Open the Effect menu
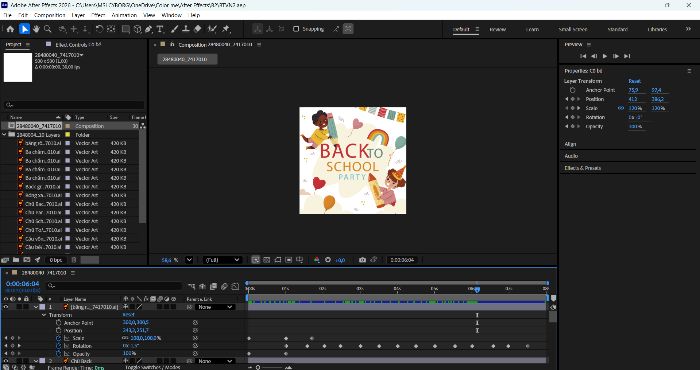 (x=98, y=15)
